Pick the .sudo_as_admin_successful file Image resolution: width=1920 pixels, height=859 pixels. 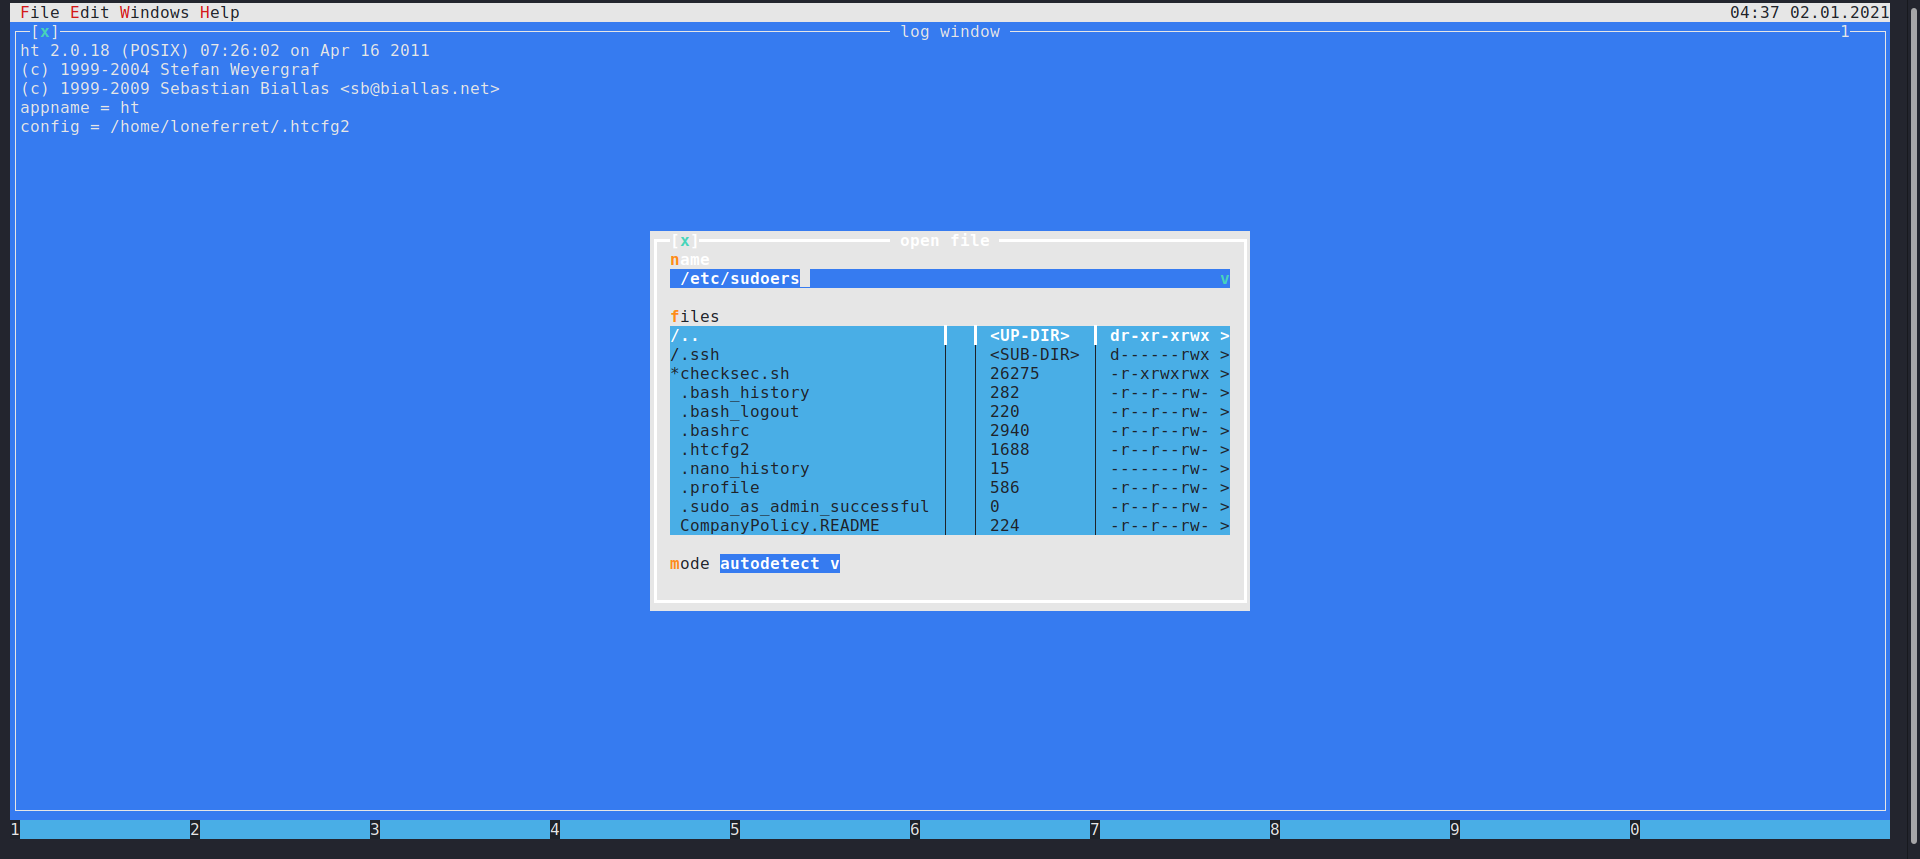(808, 507)
